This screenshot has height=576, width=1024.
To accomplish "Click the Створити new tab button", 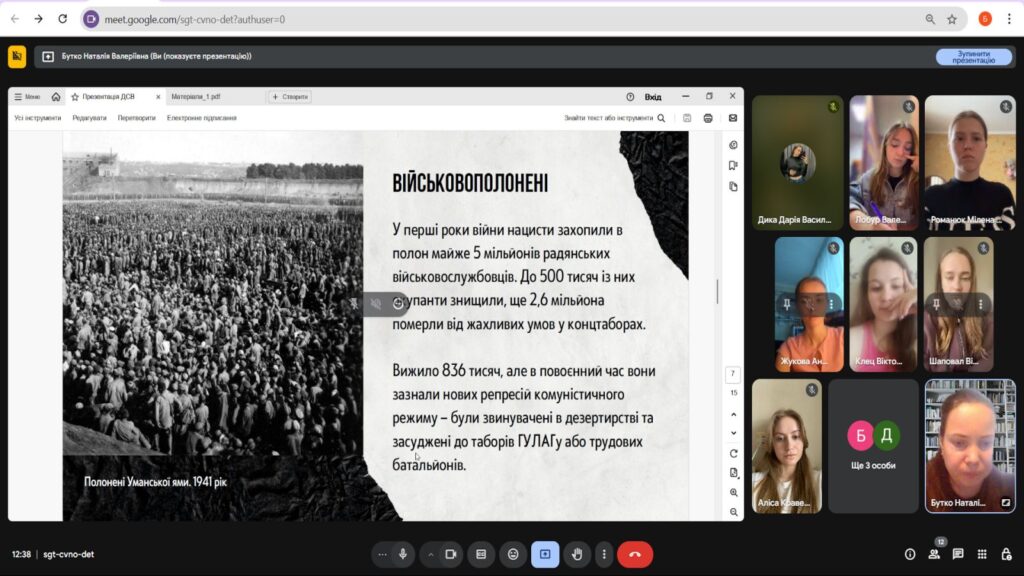I will 289,97.
